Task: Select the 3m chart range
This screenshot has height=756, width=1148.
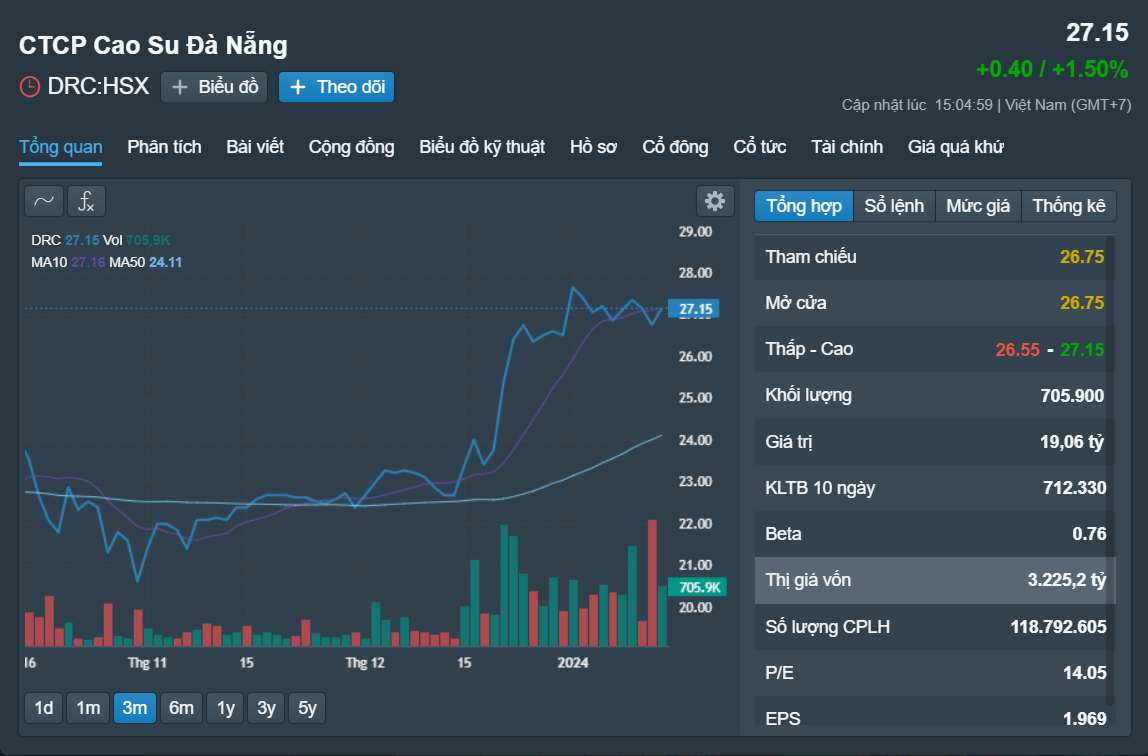Action: coord(135,708)
